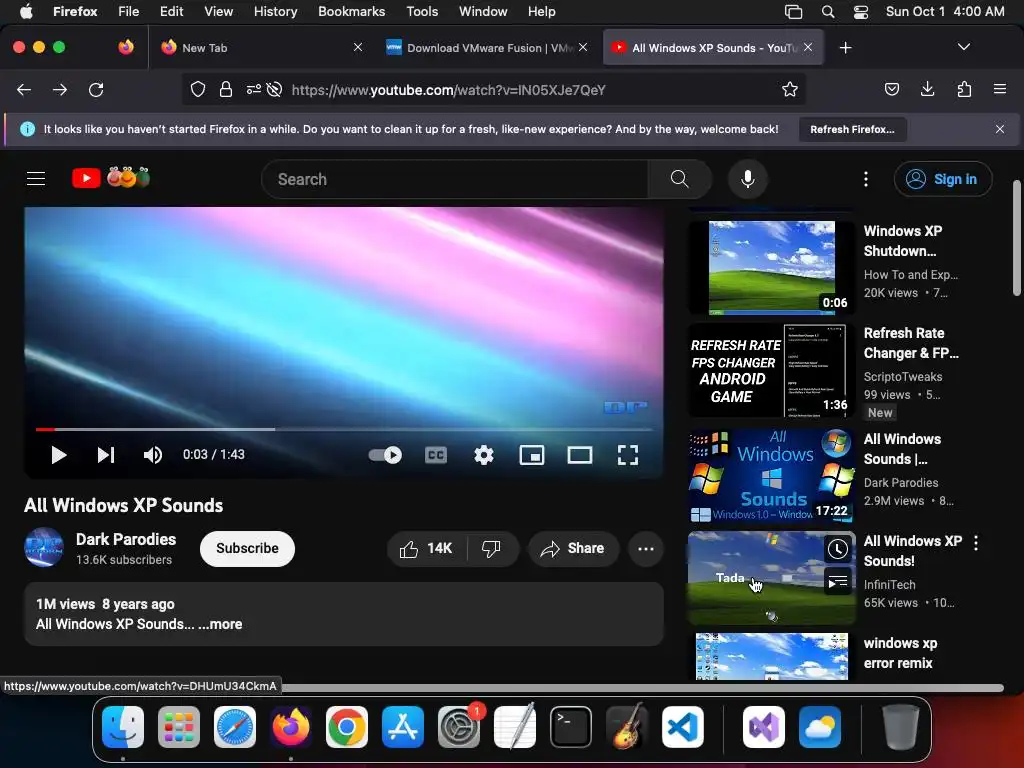Open options for All Windows XP Sounds! video
The height and width of the screenshot is (768, 1024).
(x=976, y=543)
